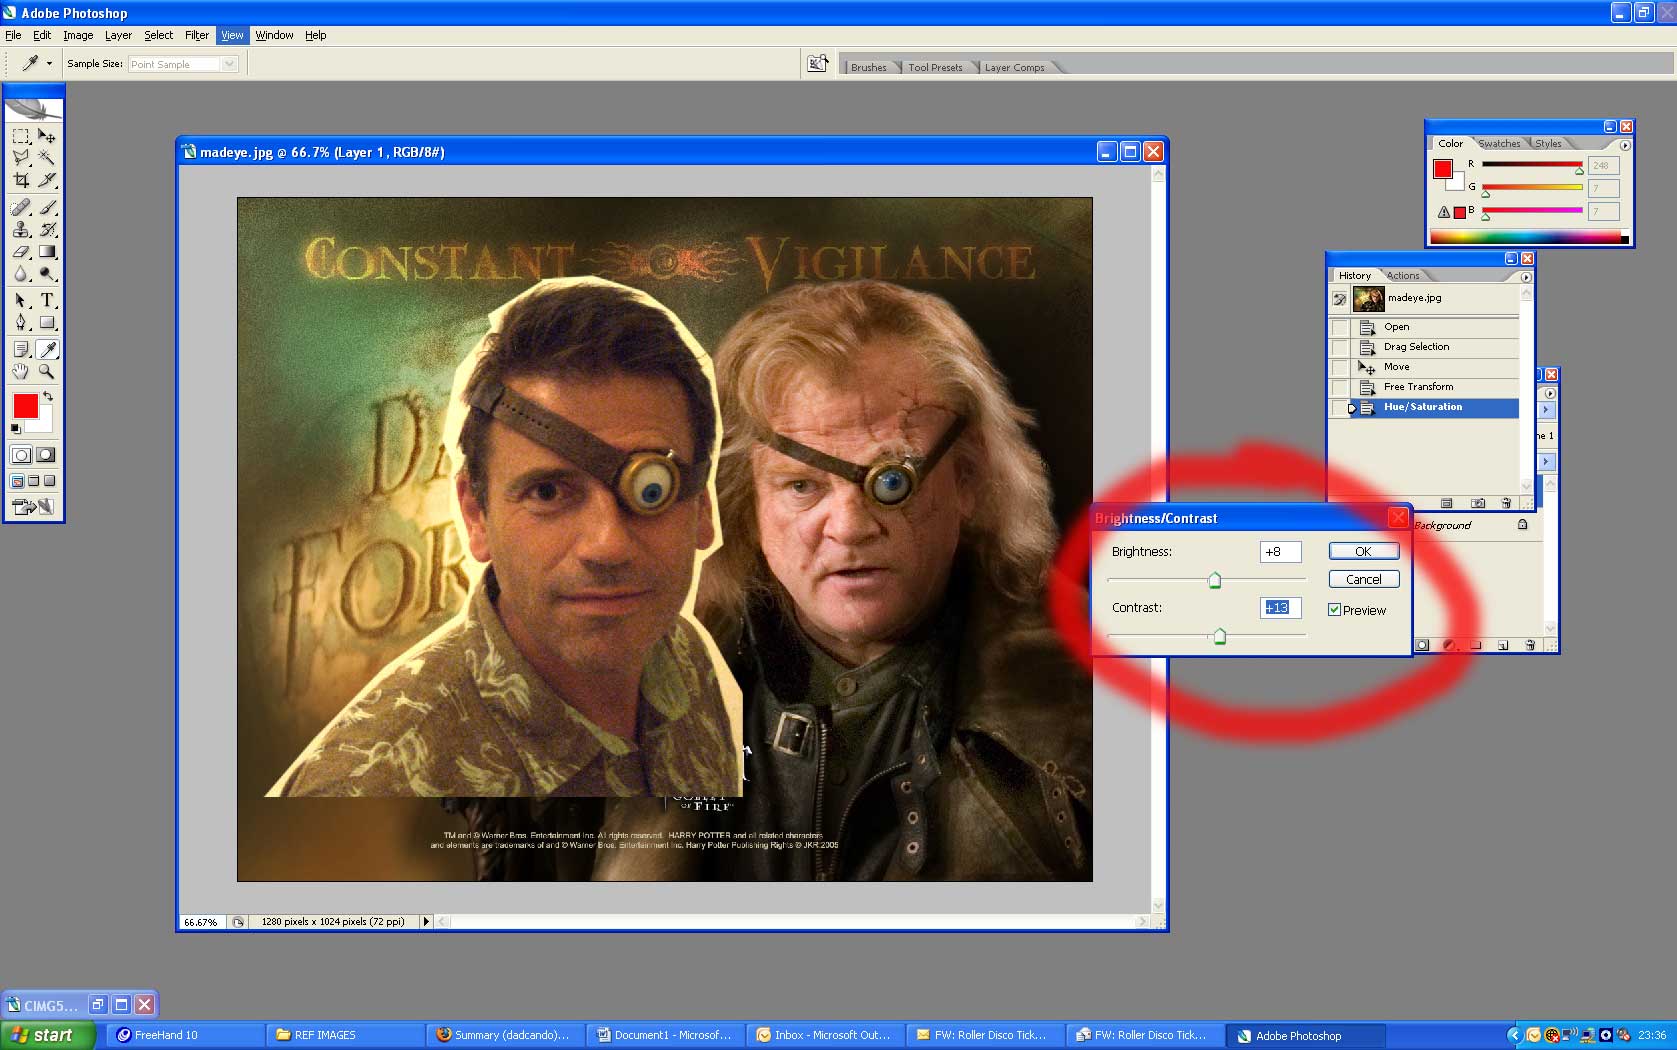Switch to the Swatches tab
The height and width of the screenshot is (1050, 1677).
tap(1499, 144)
